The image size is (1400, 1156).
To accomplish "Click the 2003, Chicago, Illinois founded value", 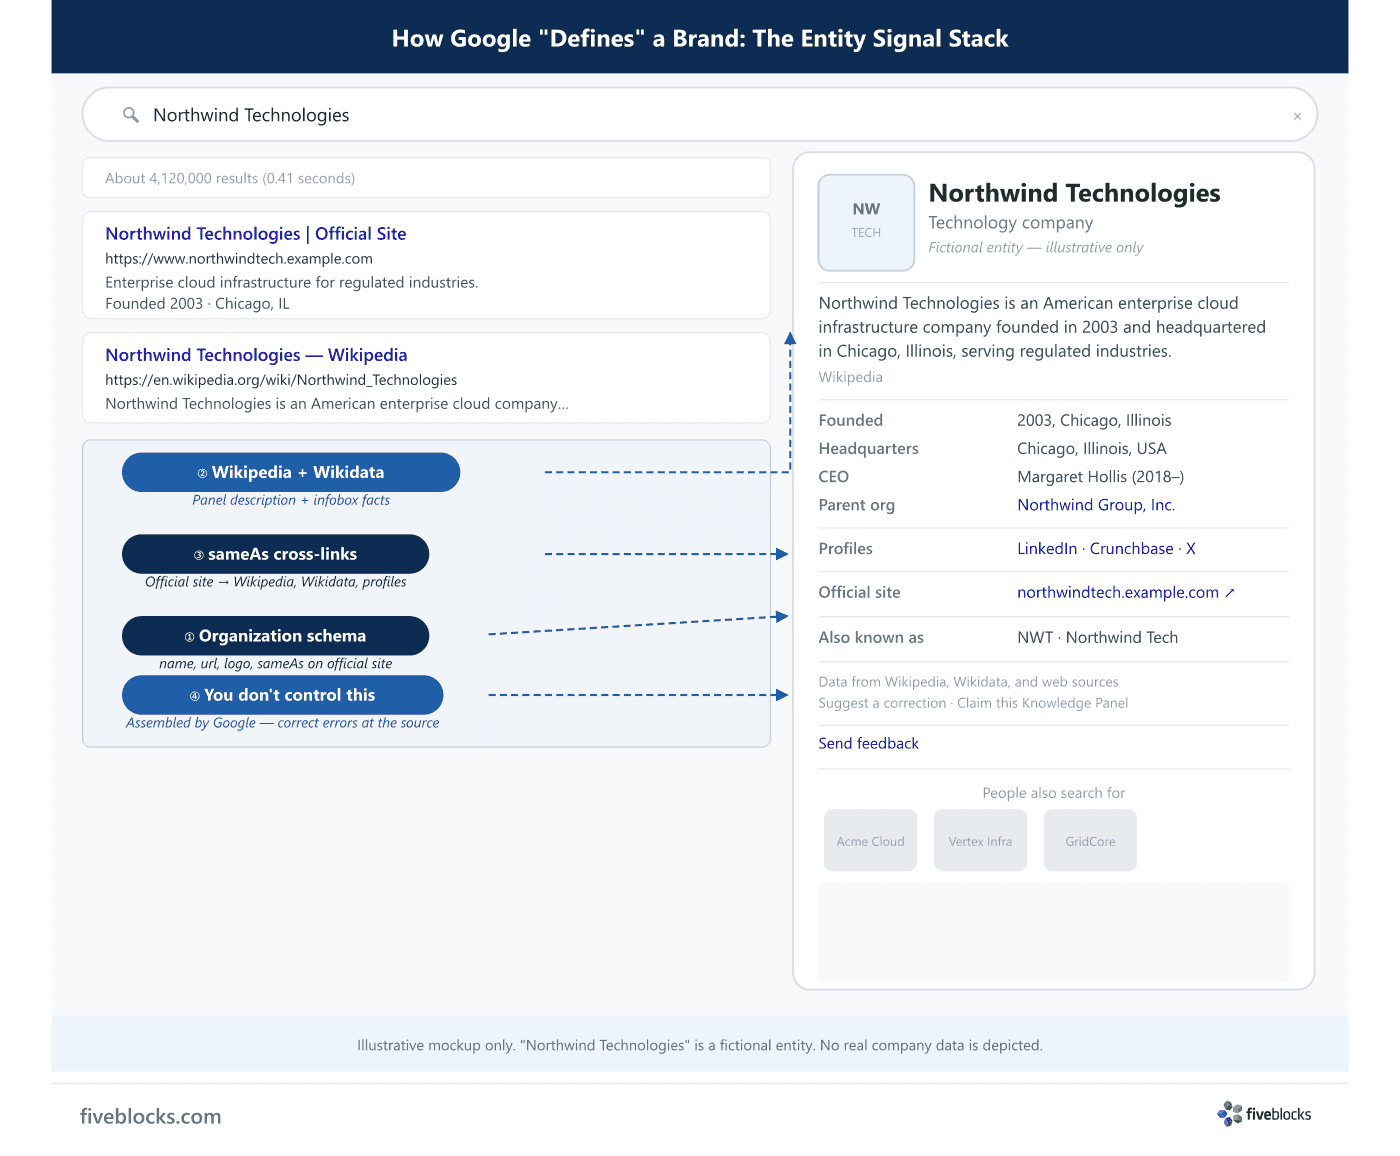I will point(1094,421).
